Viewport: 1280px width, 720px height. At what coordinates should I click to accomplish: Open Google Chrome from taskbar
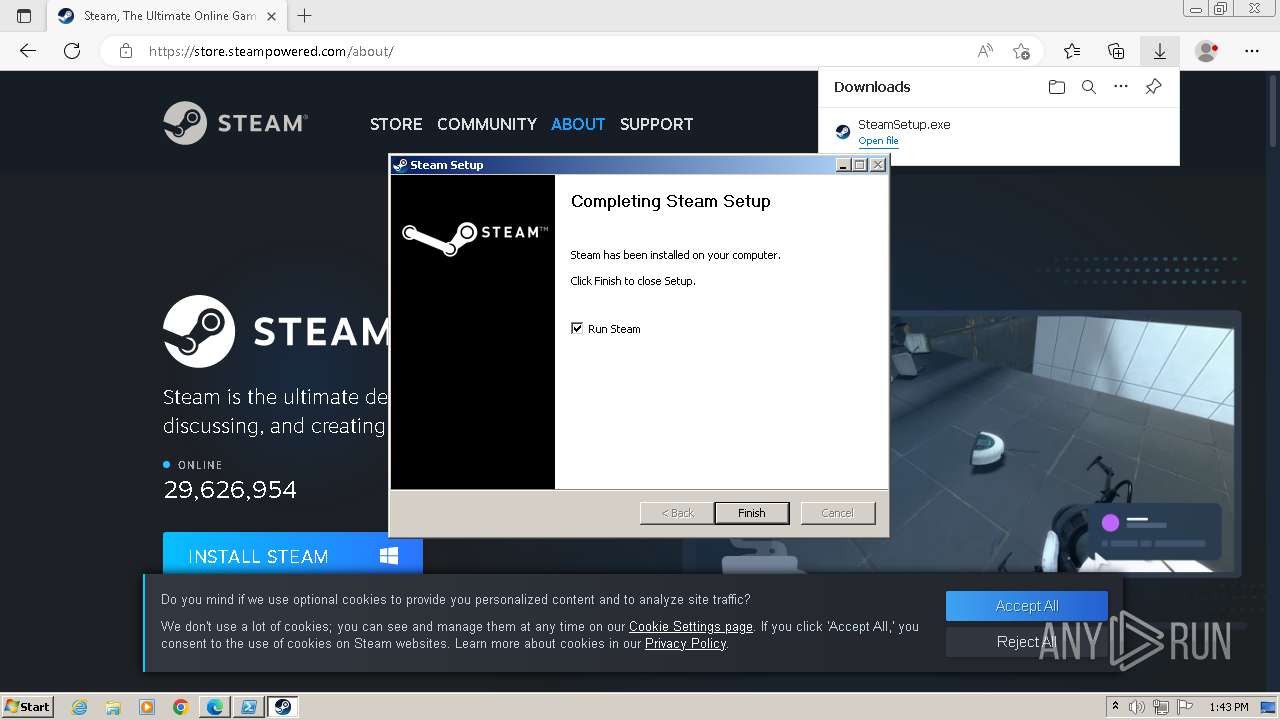point(181,707)
